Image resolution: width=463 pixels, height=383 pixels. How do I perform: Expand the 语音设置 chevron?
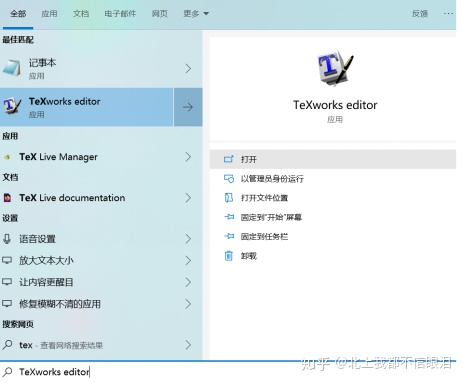(x=188, y=239)
